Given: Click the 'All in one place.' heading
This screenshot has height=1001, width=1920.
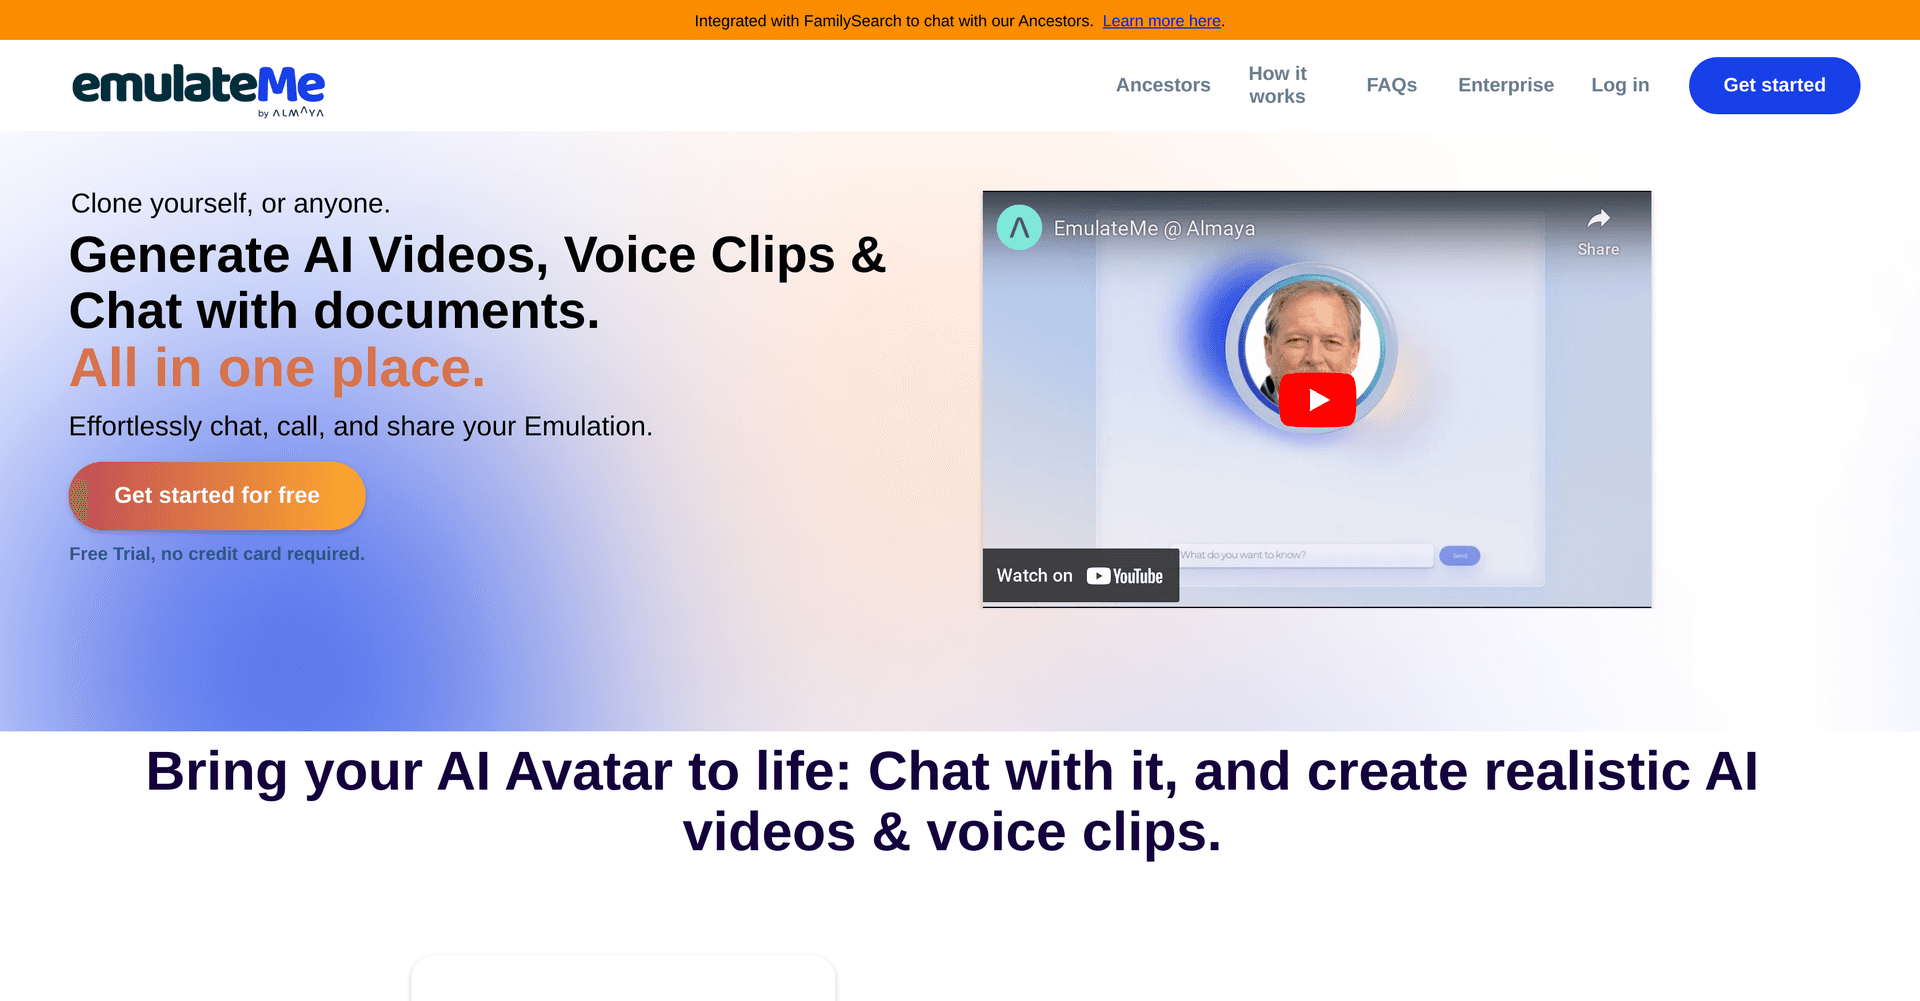Looking at the screenshot, I should pos(277,368).
